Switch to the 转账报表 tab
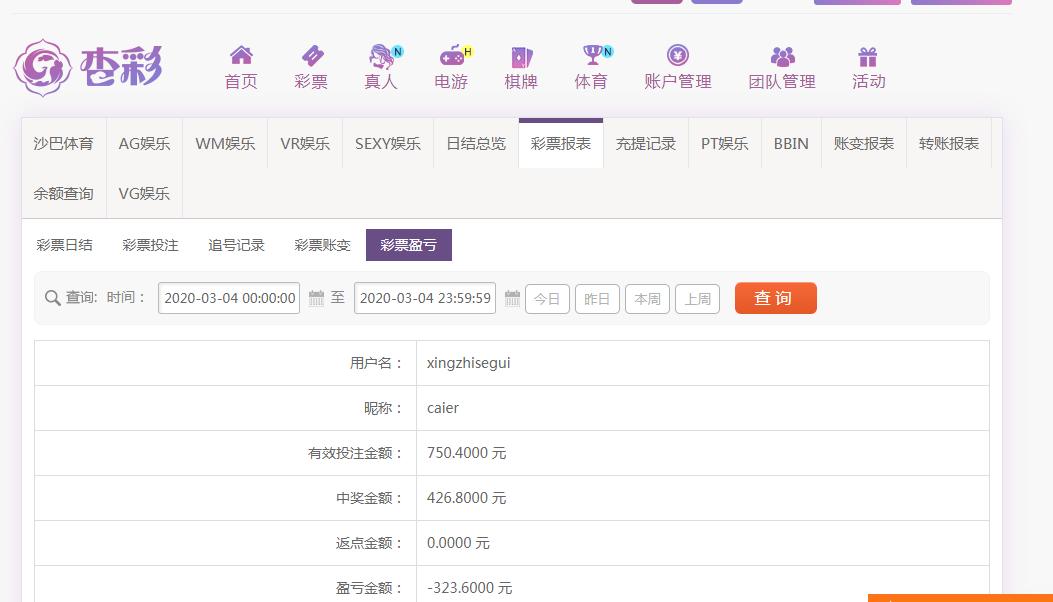Screen dimensions: 1053x602 pos(949,143)
